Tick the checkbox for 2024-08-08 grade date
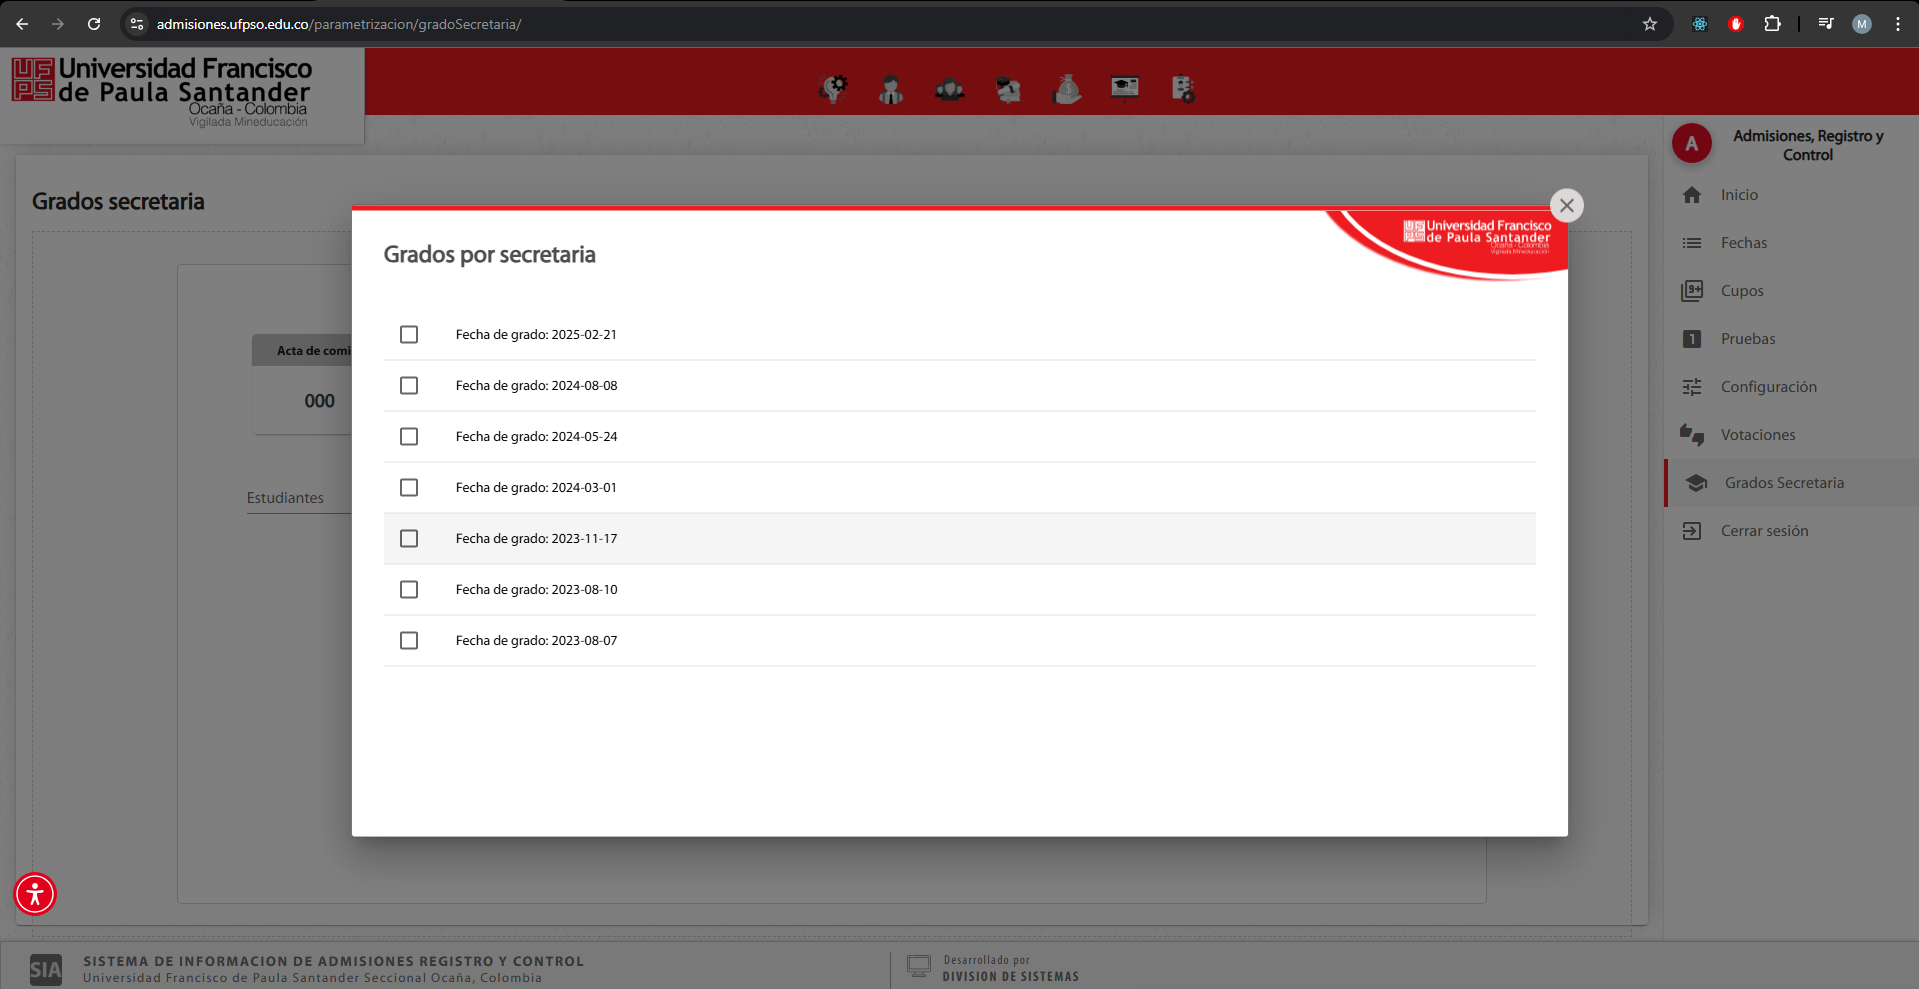 coord(409,386)
